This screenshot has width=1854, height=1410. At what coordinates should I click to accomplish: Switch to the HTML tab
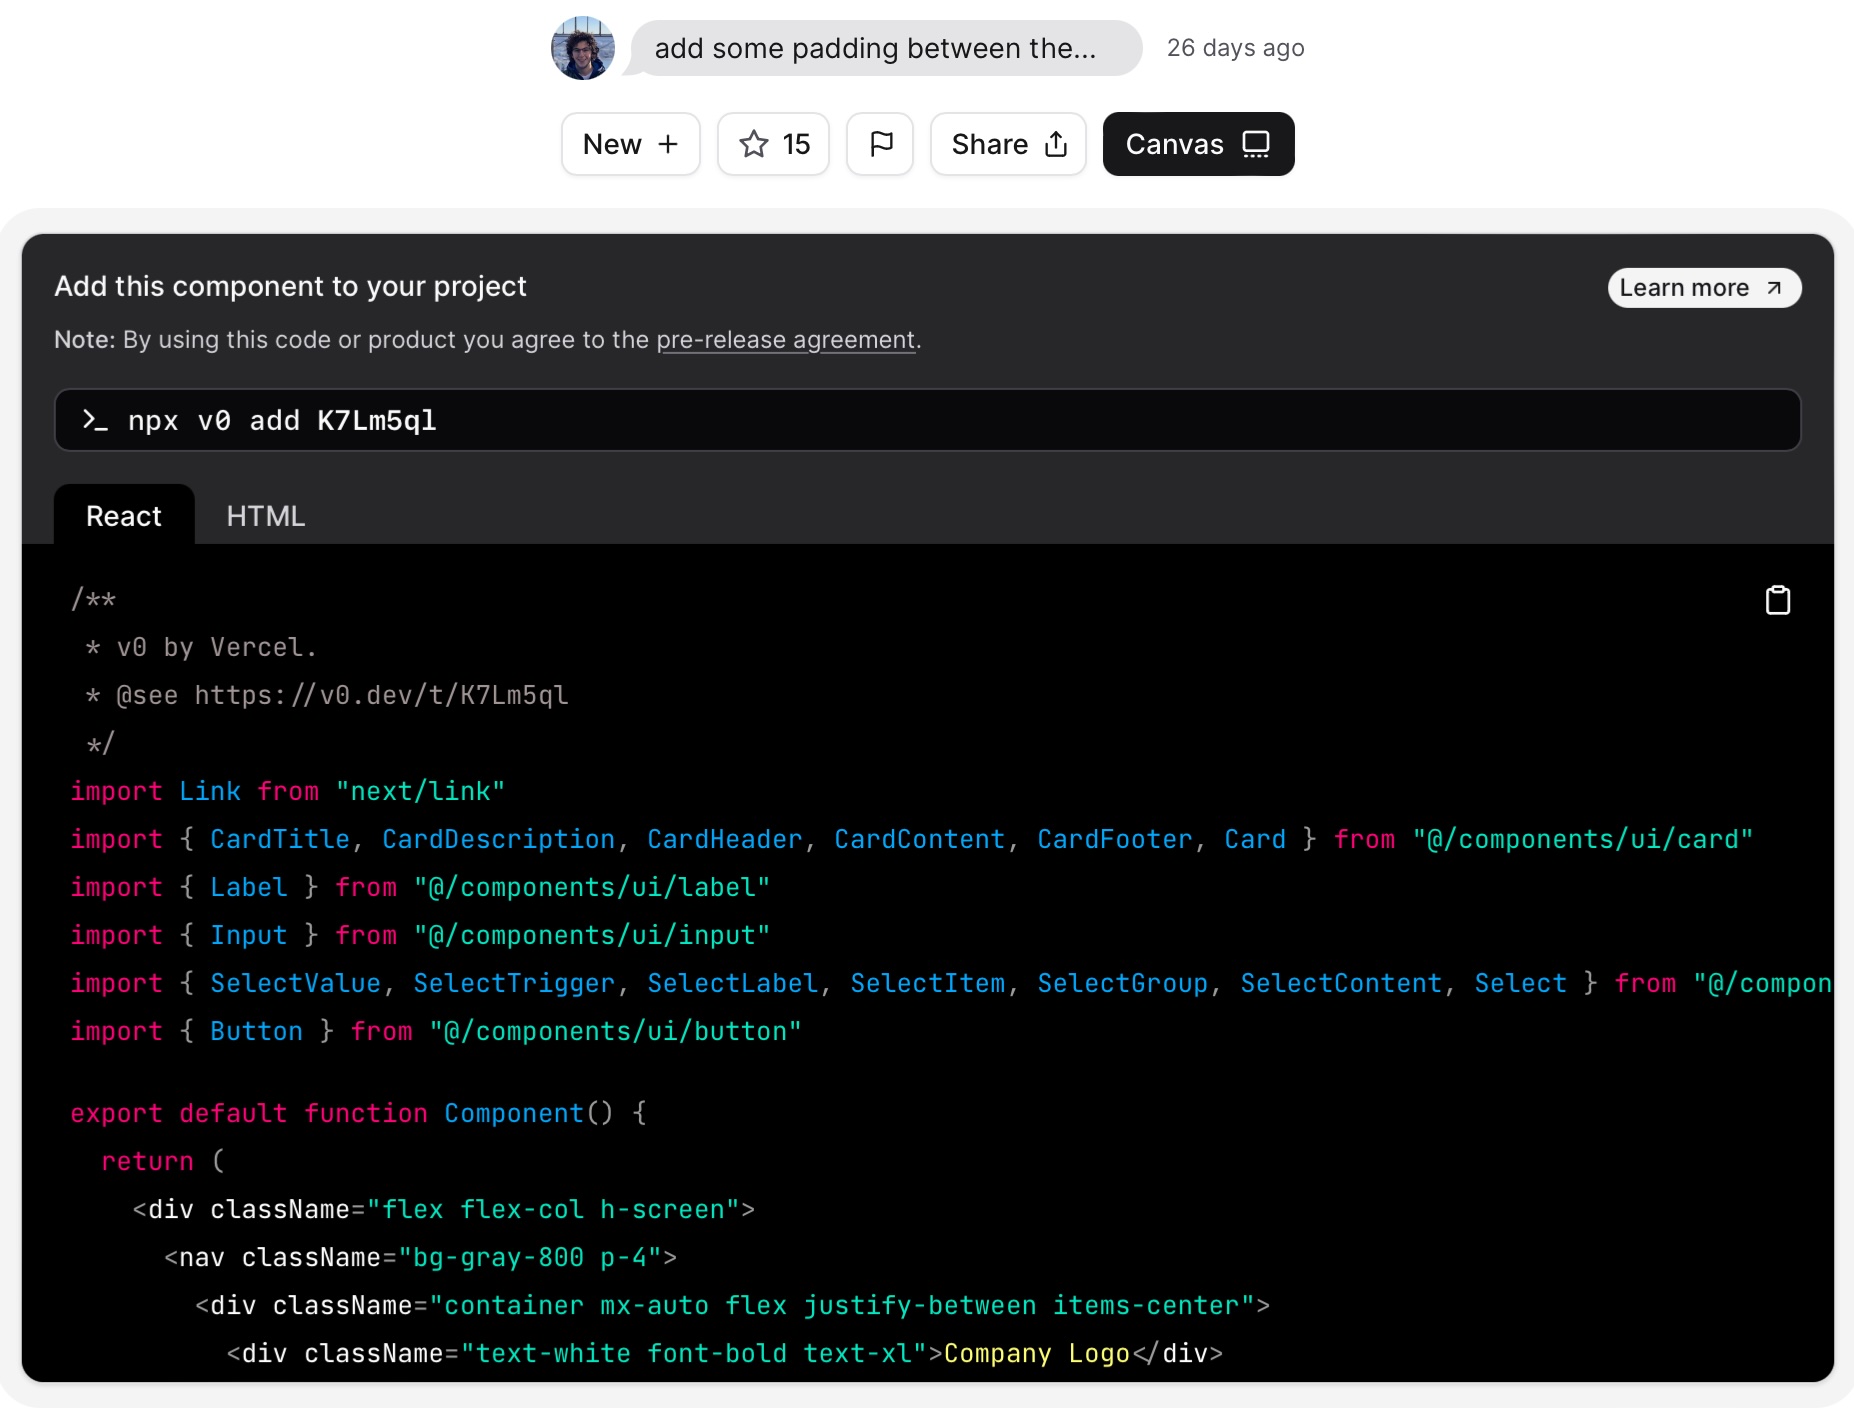coord(265,516)
